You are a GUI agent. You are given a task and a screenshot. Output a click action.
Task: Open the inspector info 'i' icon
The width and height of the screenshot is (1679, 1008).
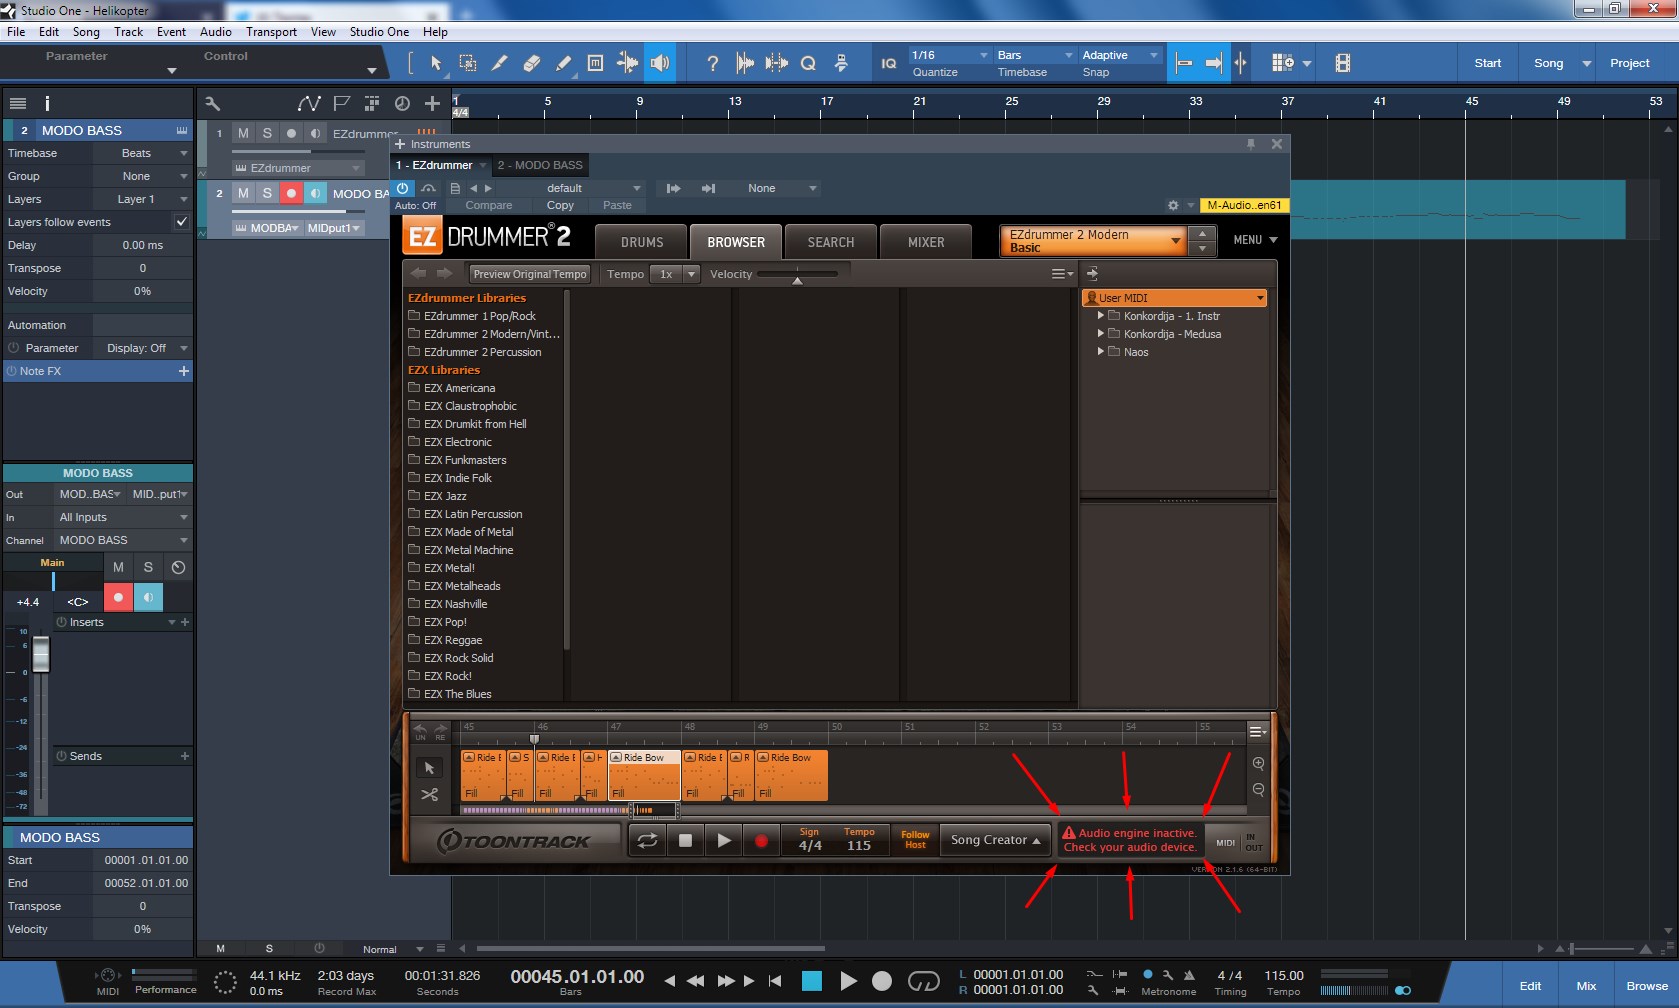tap(47, 103)
